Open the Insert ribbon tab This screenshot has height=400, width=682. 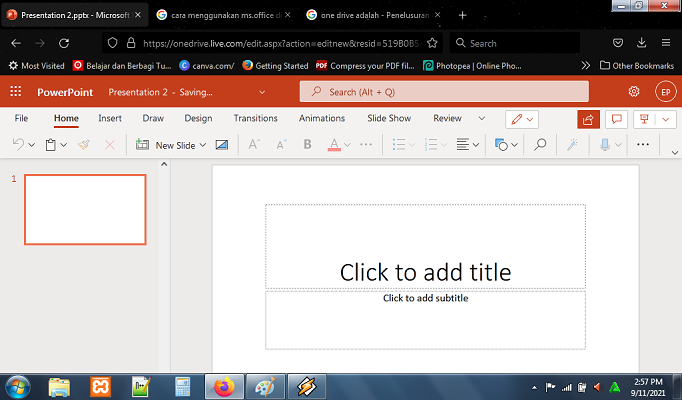pos(110,118)
